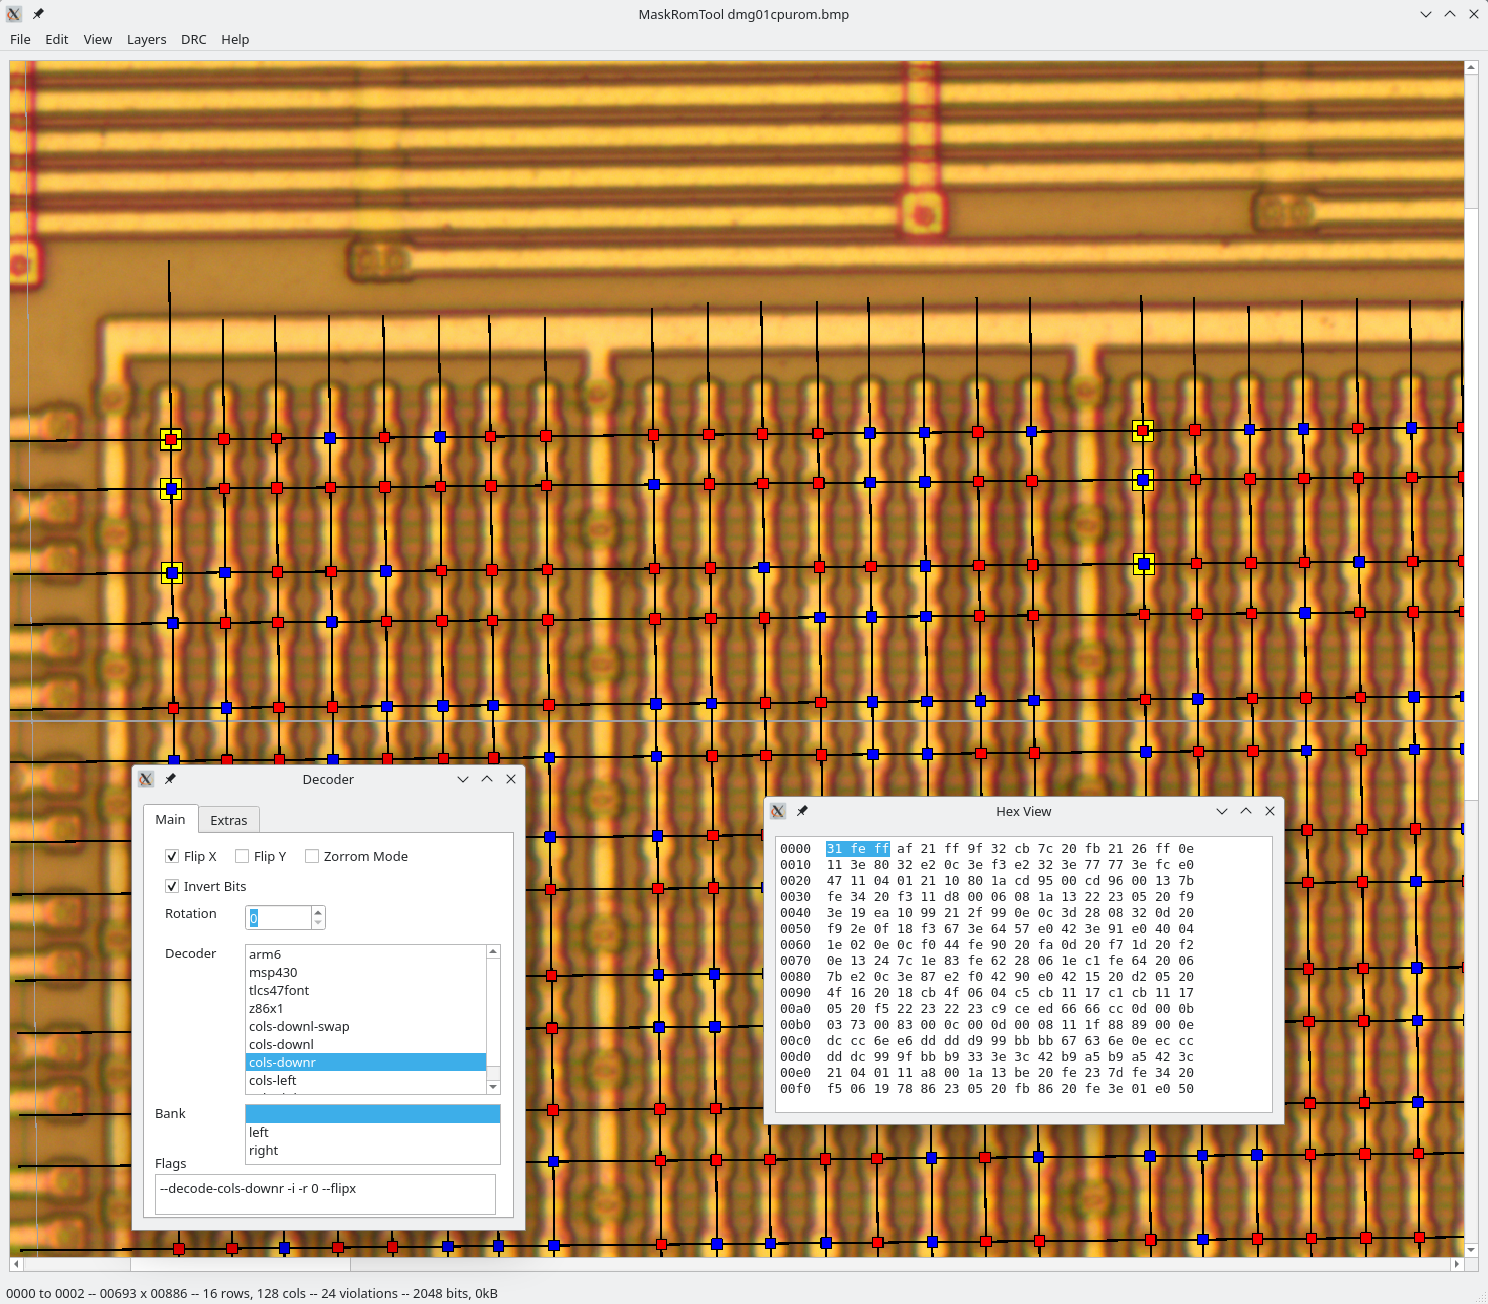Open the View menu
Screen dimensions: 1488x1304
point(97,40)
